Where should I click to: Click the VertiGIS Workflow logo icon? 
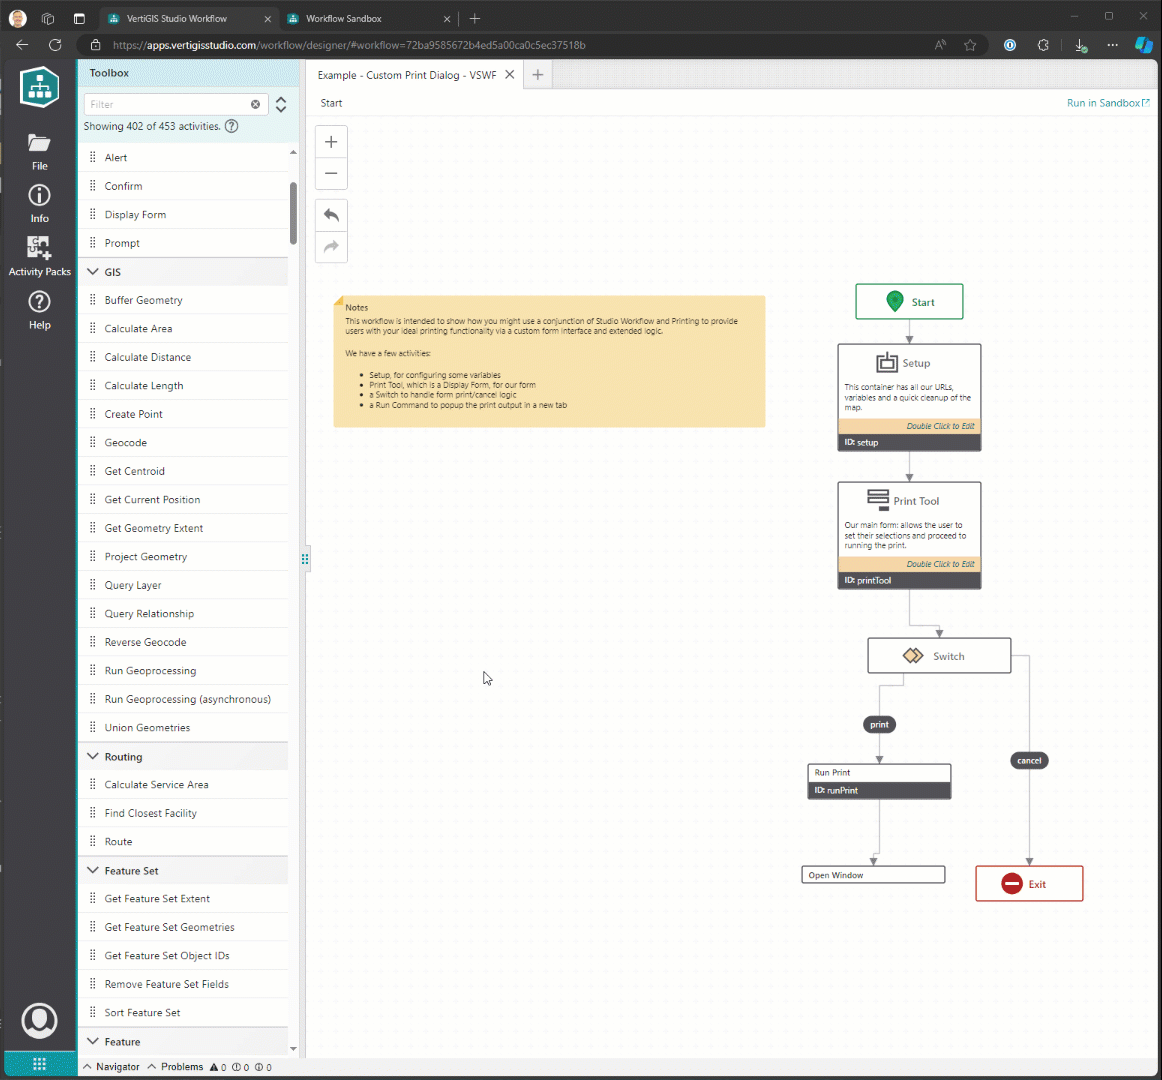(39, 87)
